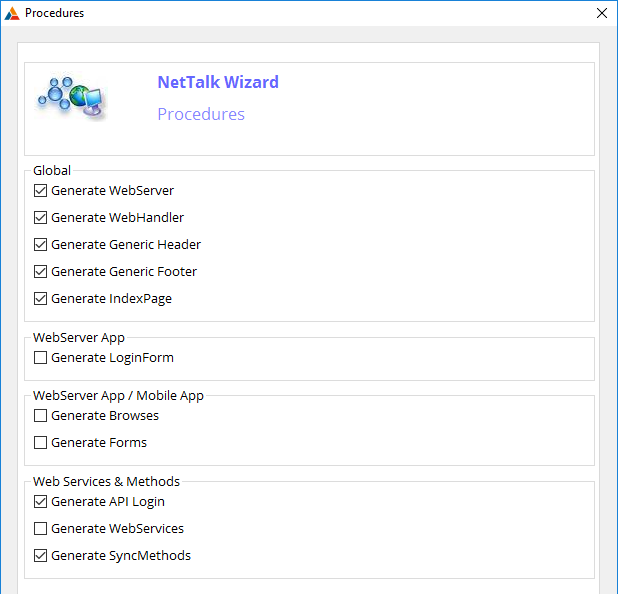Turn off Generate Generic Footer

click(40, 271)
